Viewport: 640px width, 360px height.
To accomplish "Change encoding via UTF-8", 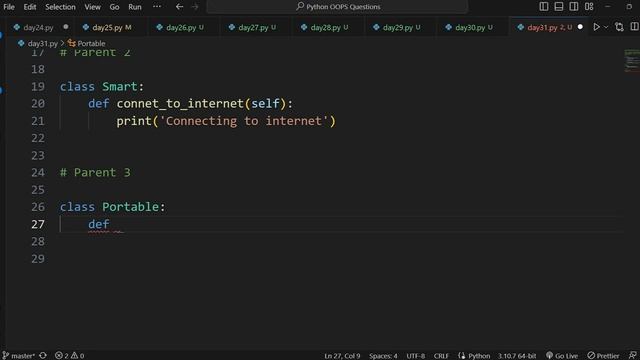I will (416, 356).
